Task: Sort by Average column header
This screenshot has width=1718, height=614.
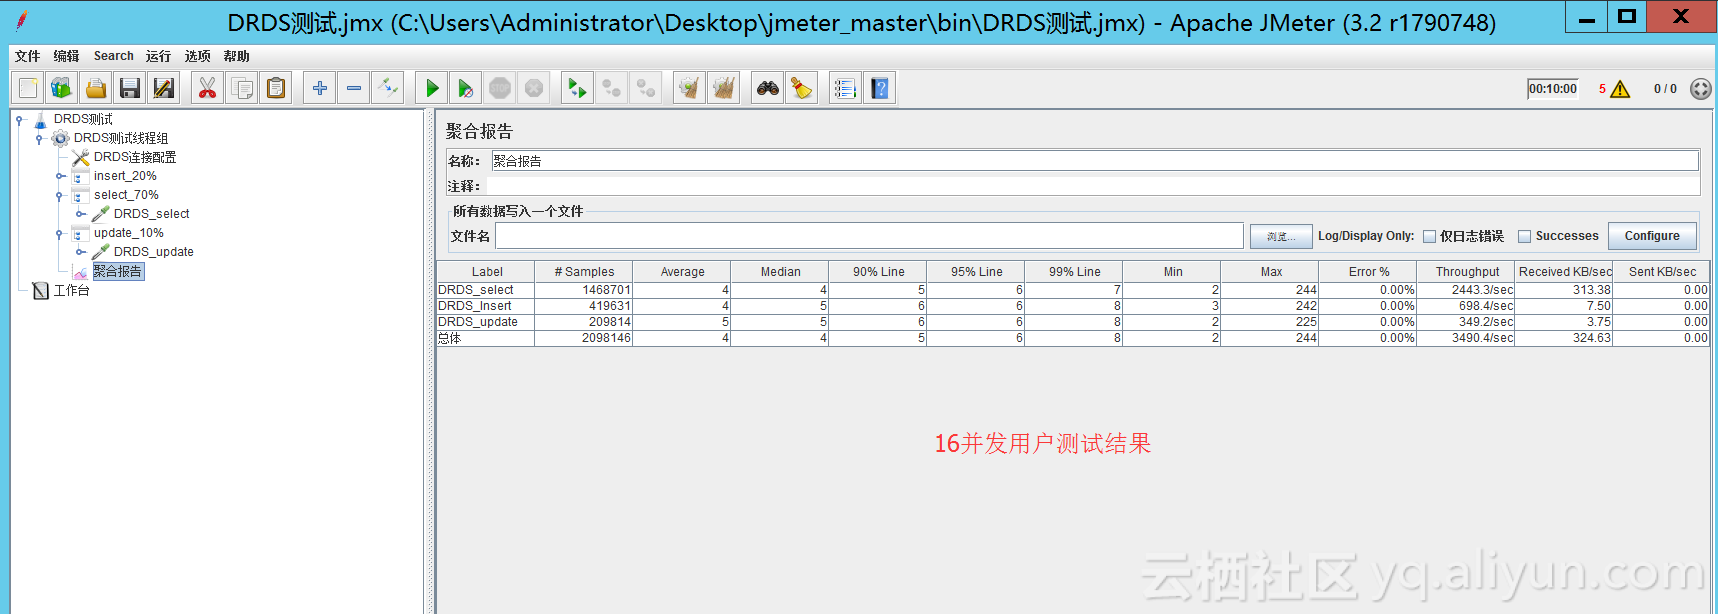Action: coord(682,272)
